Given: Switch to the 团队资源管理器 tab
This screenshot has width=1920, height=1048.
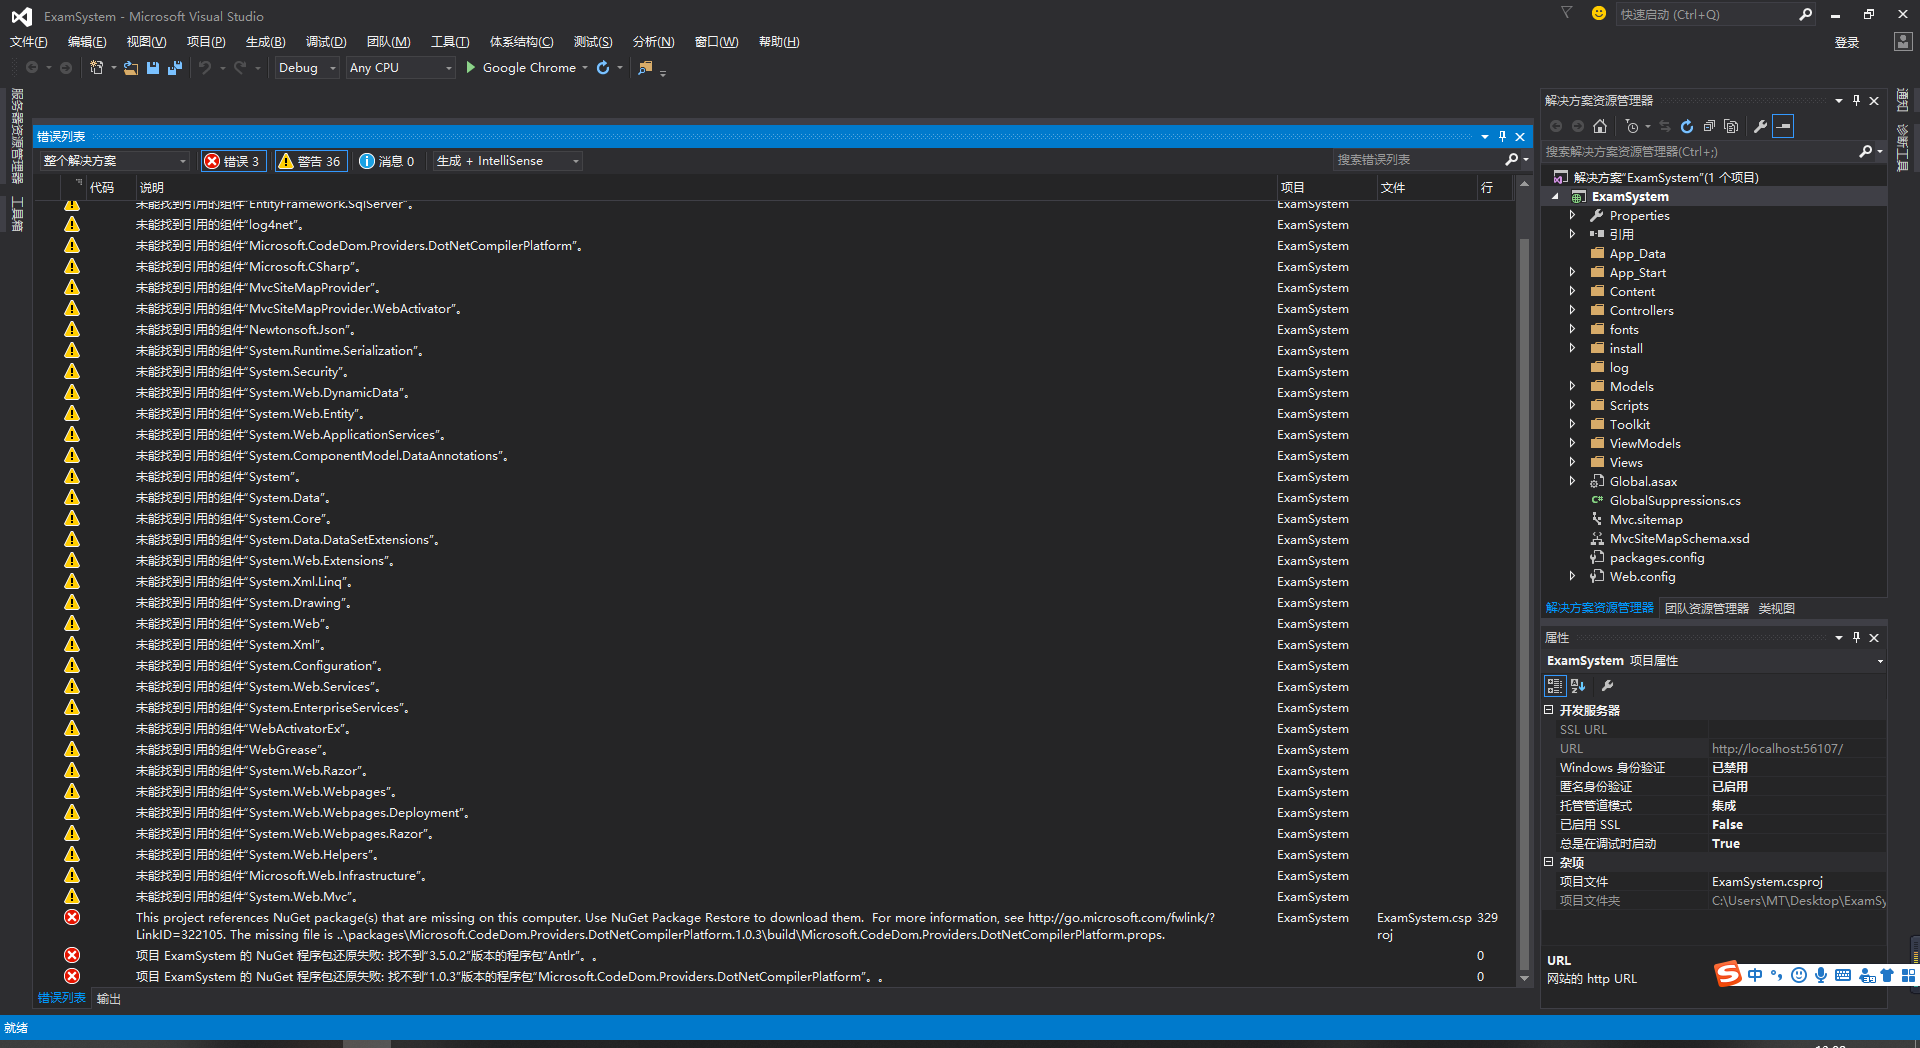Looking at the screenshot, I should 1706,607.
